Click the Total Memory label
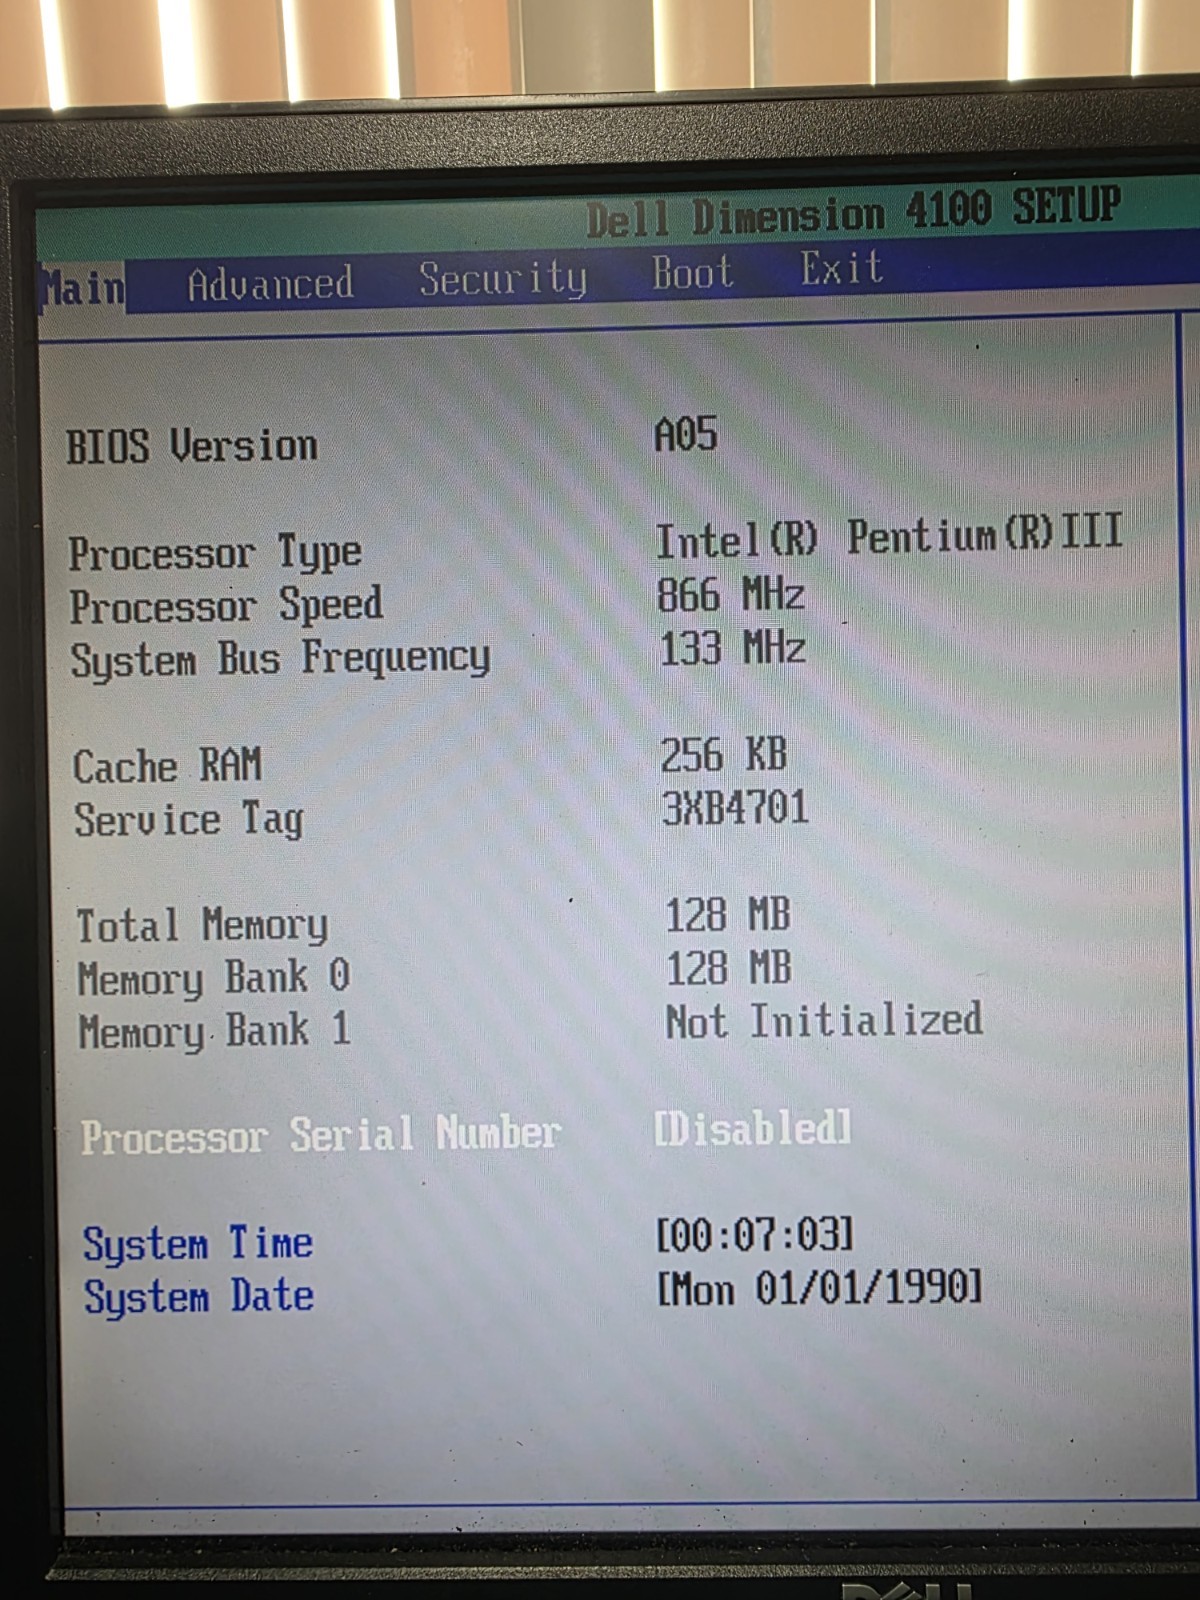The width and height of the screenshot is (1200, 1600). click(x=202, y=926)
